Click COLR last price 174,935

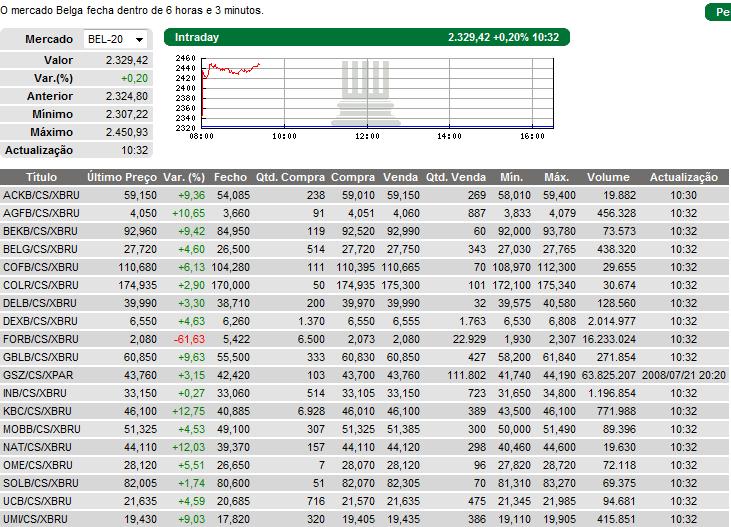(138, 285)
